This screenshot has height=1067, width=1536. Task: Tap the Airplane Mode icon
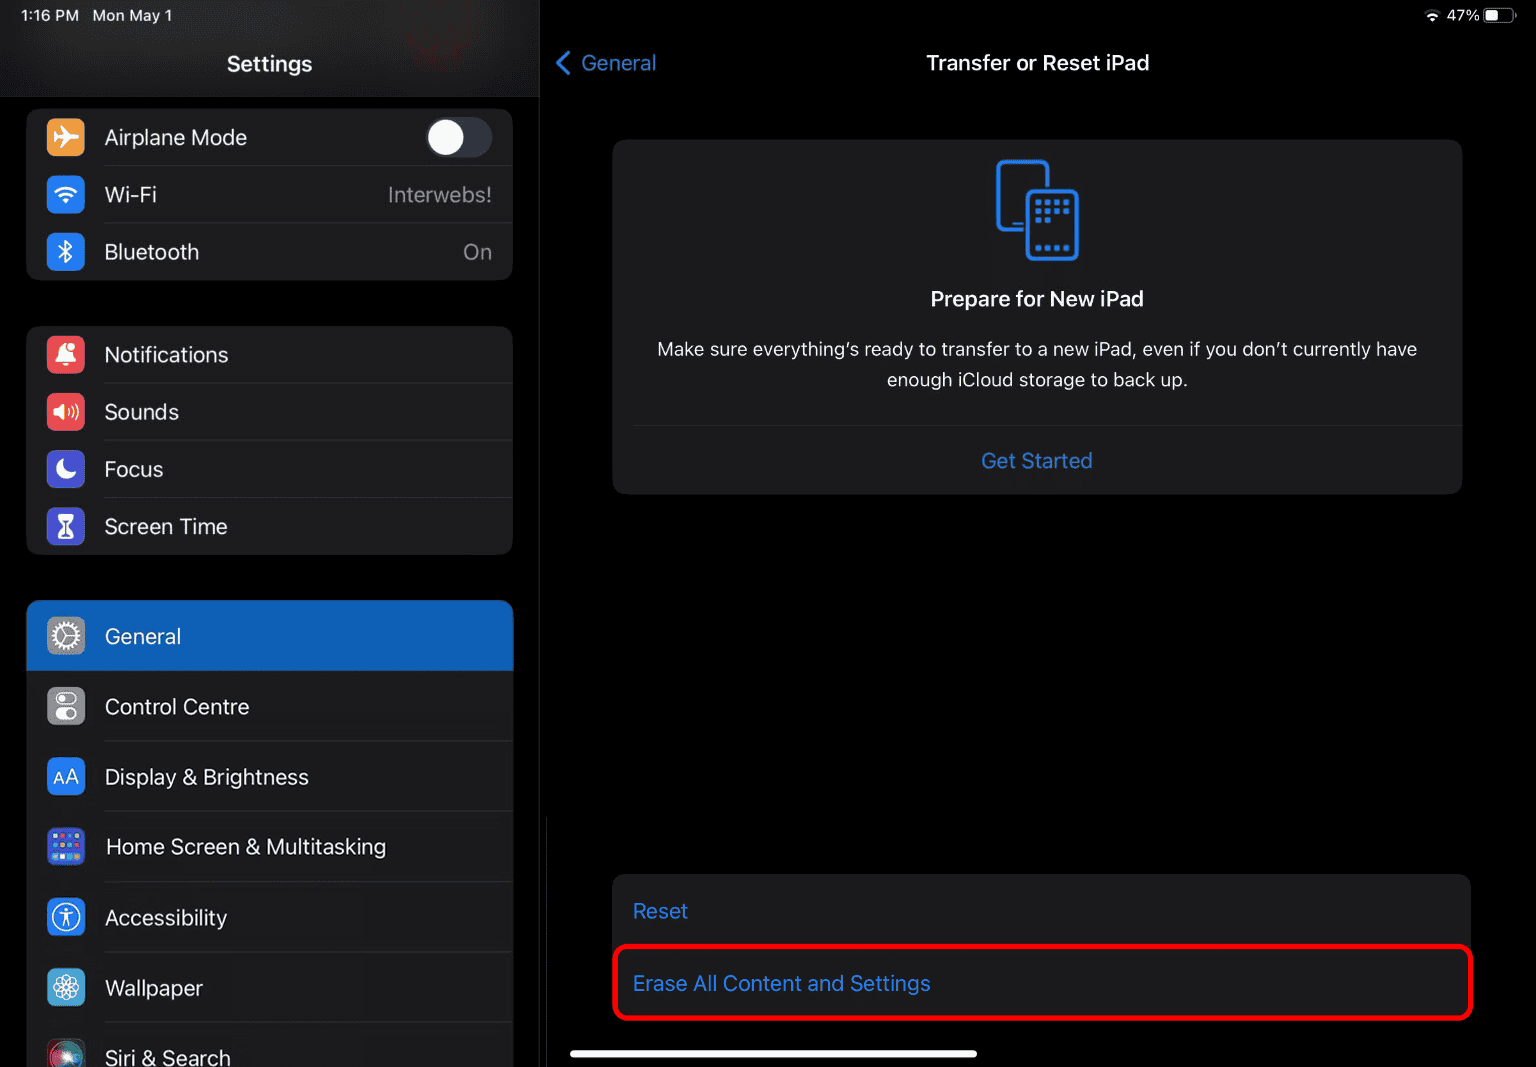point(66,137)
